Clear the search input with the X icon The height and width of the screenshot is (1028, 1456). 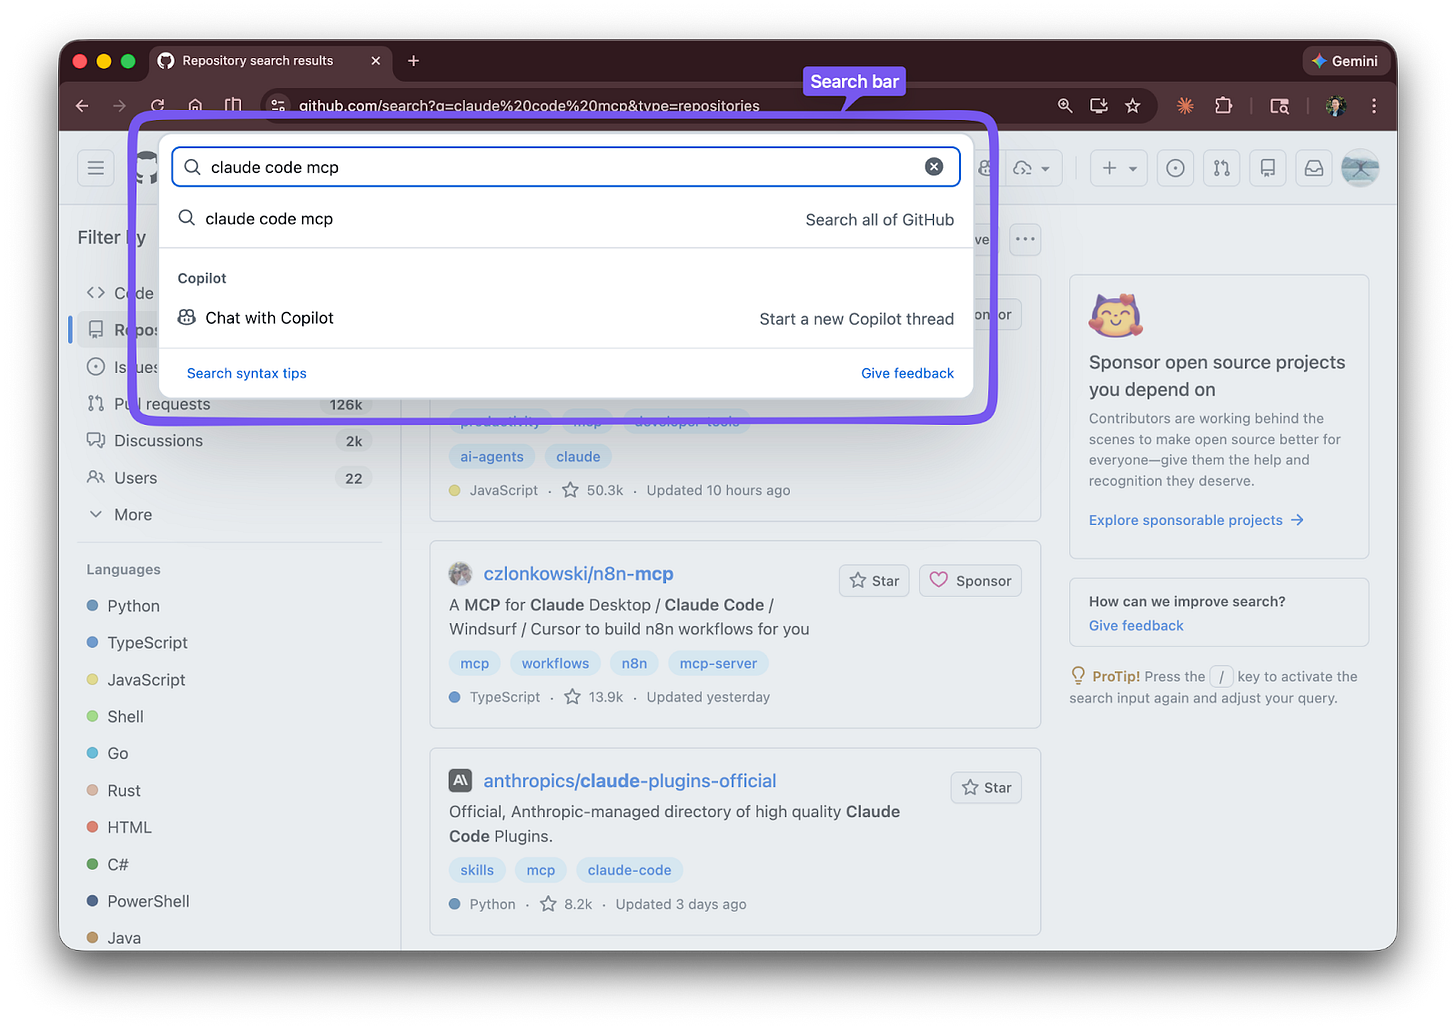coord(934,167)
